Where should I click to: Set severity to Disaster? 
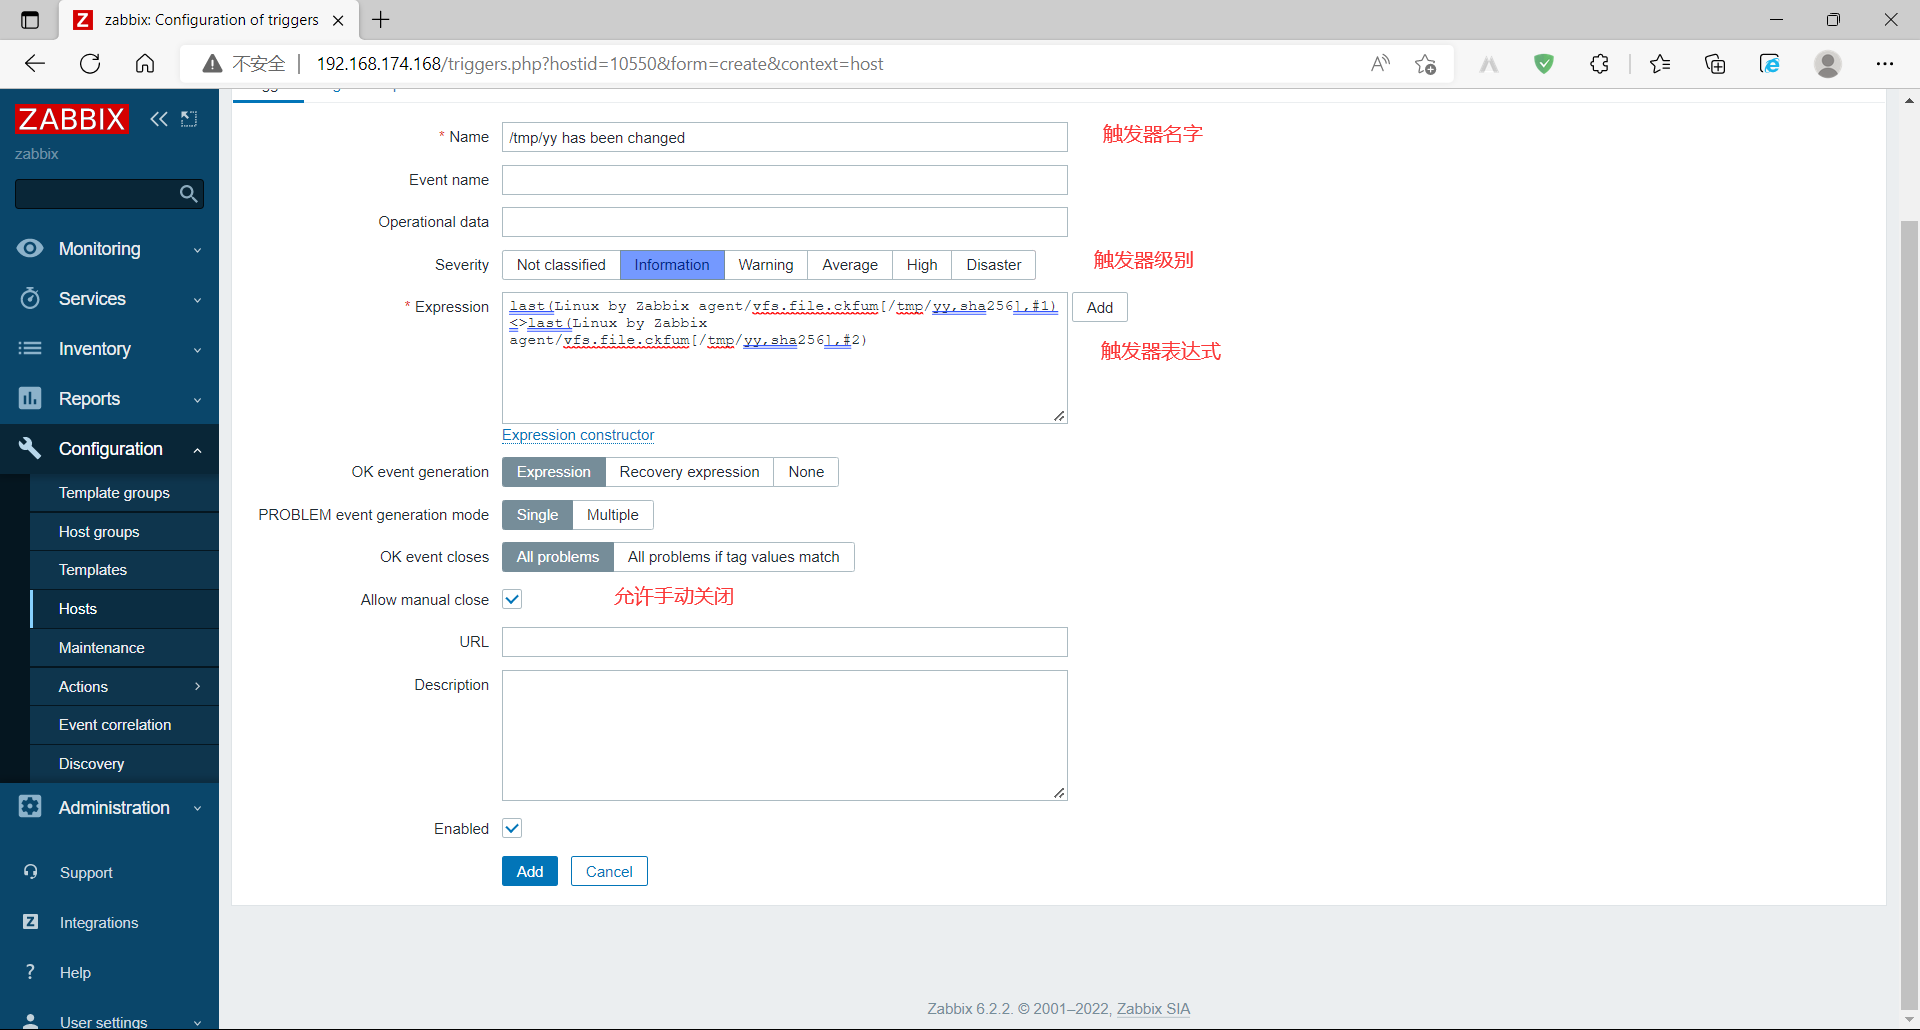(x=994, y=265)
